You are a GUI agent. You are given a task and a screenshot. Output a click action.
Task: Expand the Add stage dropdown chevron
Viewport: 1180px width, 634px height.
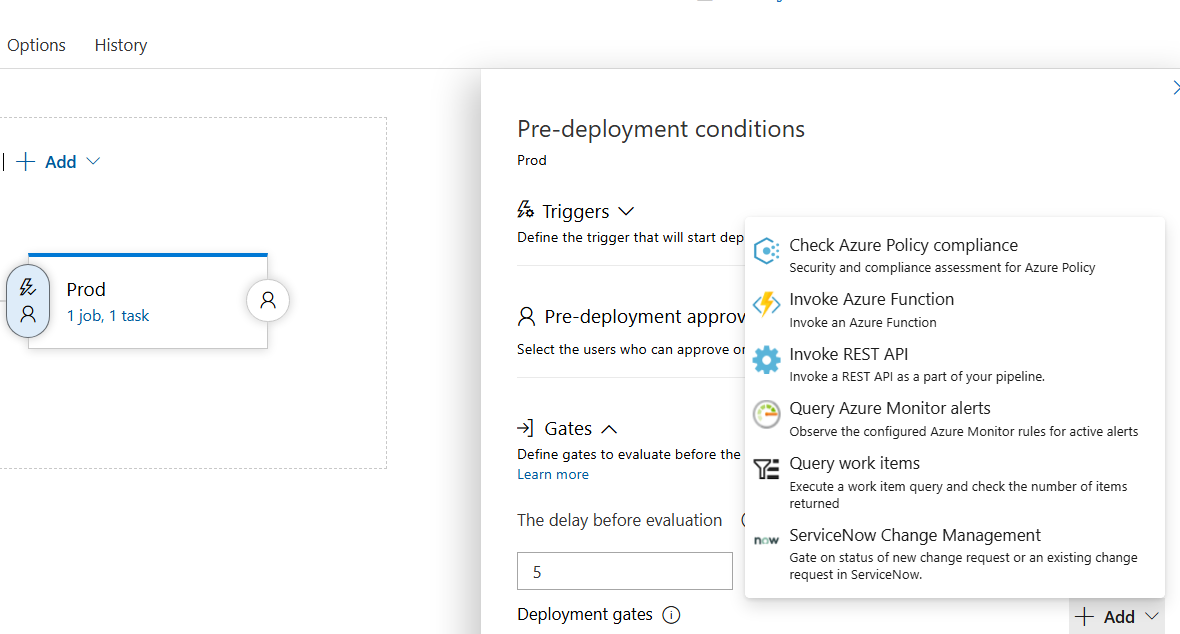93,161
